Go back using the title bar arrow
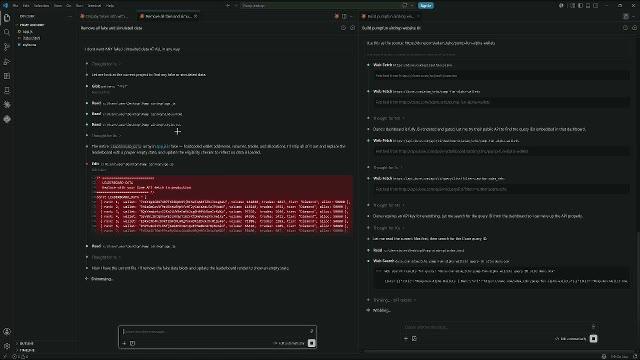This screenshot has width=640, height=360. coord(227,6)
